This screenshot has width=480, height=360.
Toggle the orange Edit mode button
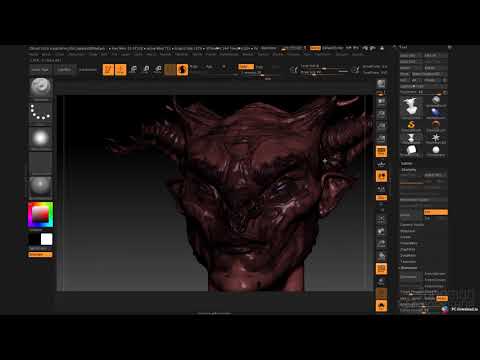pyautogui.click(x=108, y=69)
